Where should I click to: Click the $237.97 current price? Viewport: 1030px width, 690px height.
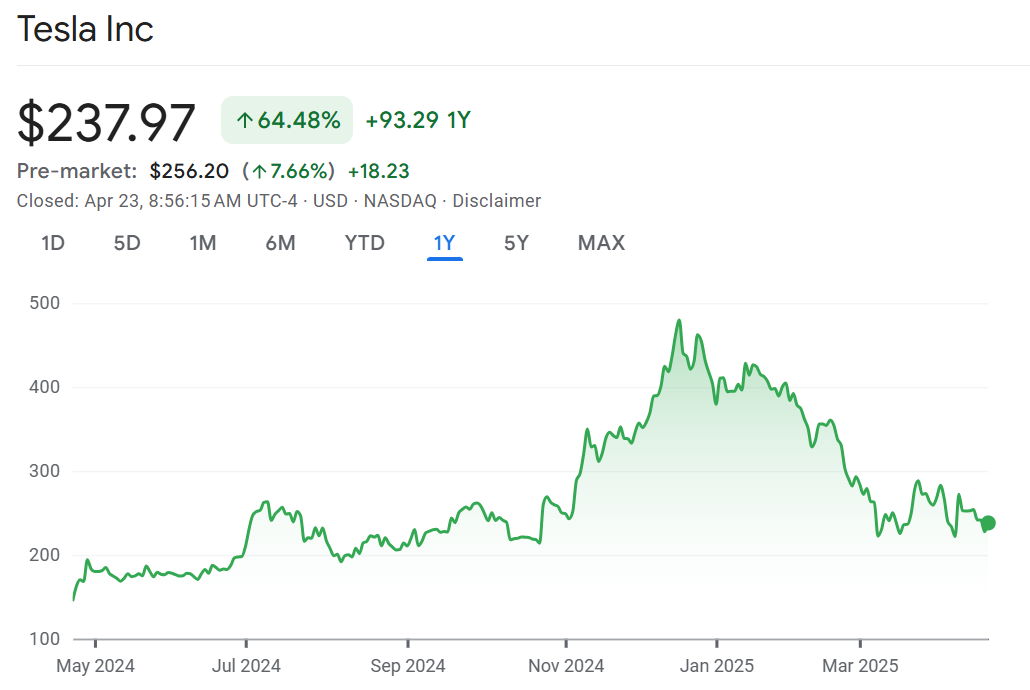[x=107, y=122]
